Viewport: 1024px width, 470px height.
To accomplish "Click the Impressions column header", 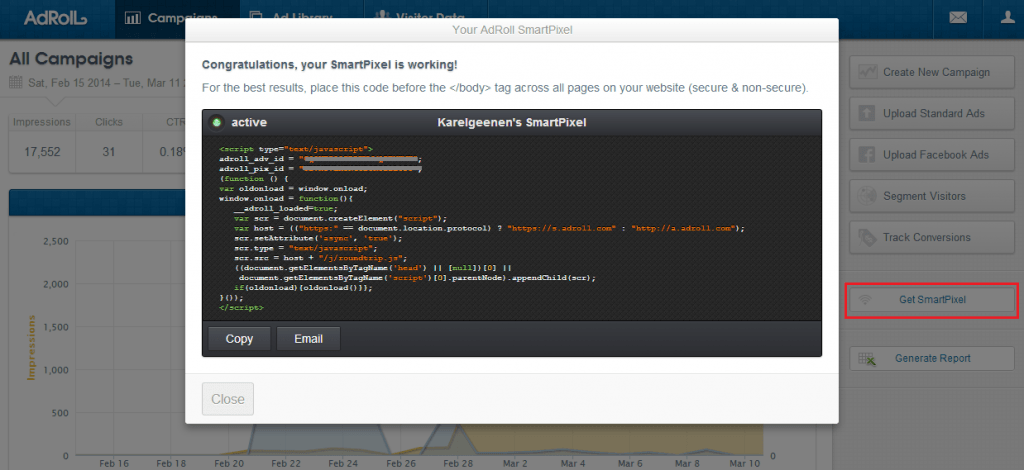I will [x=42, y=121].
